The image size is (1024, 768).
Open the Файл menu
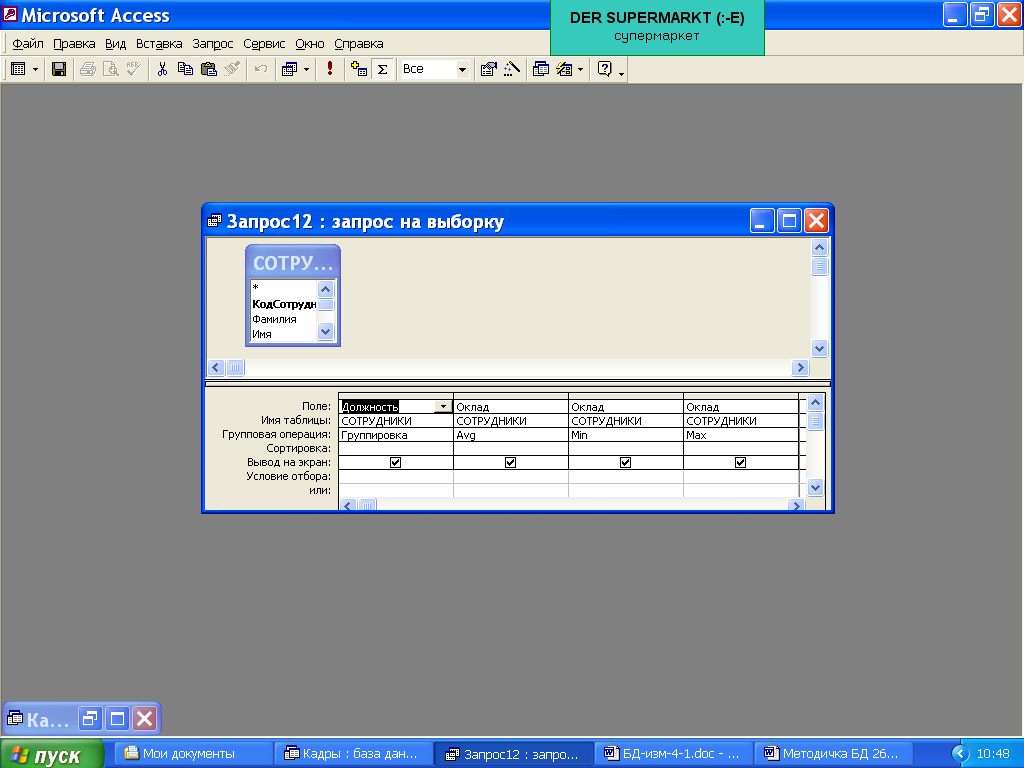point(28,44)
